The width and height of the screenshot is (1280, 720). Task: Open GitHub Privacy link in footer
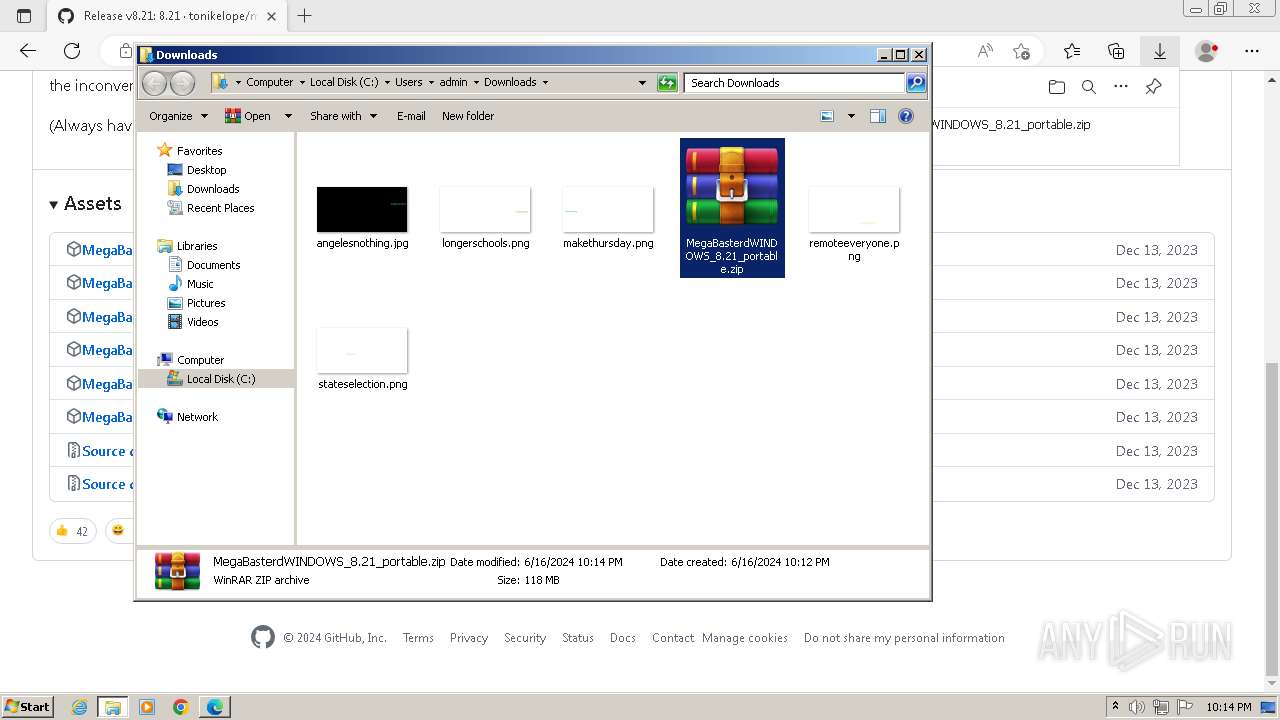coord(469,638)
